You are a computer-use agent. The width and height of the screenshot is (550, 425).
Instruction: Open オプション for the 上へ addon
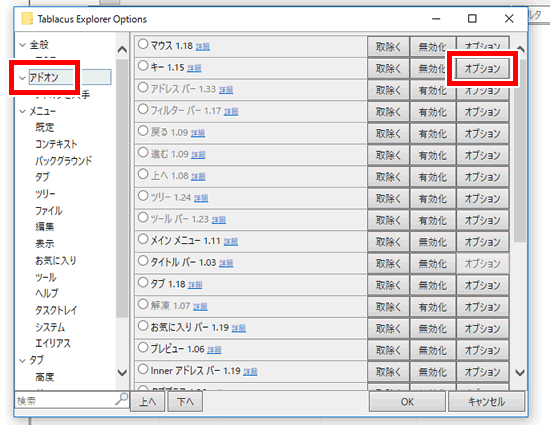pos(482,177)
